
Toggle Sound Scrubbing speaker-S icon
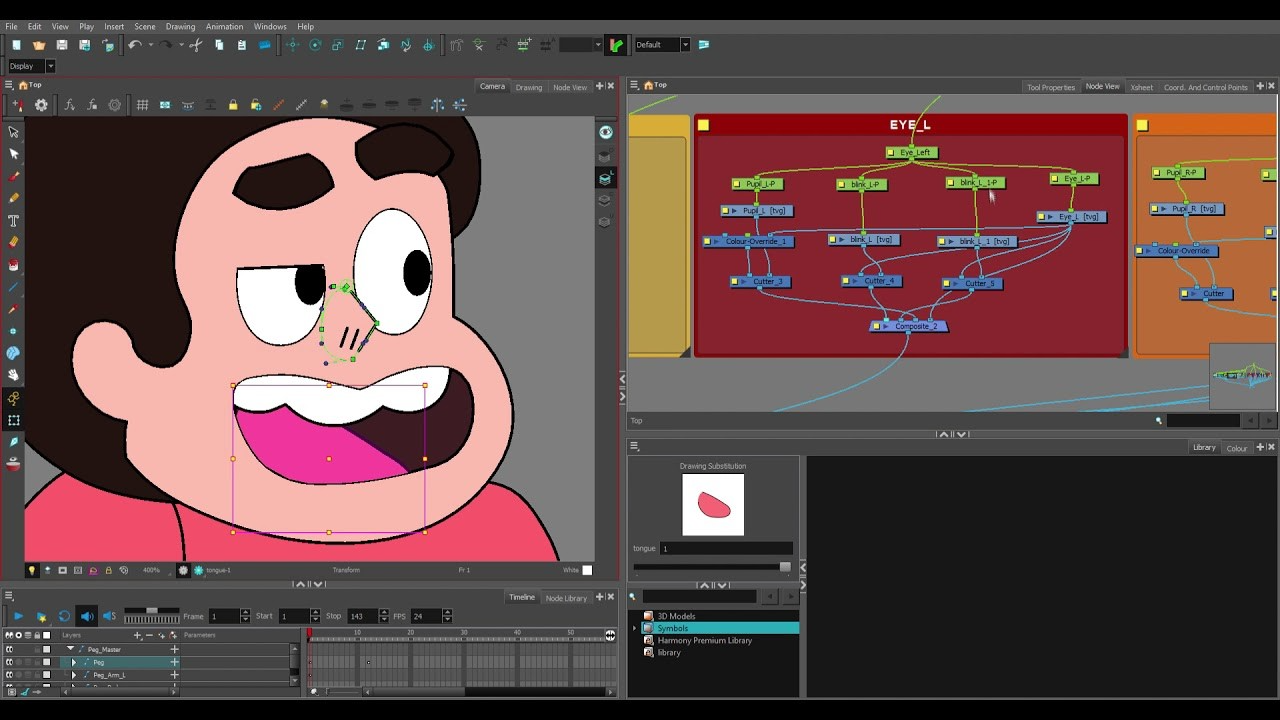[x=109, y=616]
